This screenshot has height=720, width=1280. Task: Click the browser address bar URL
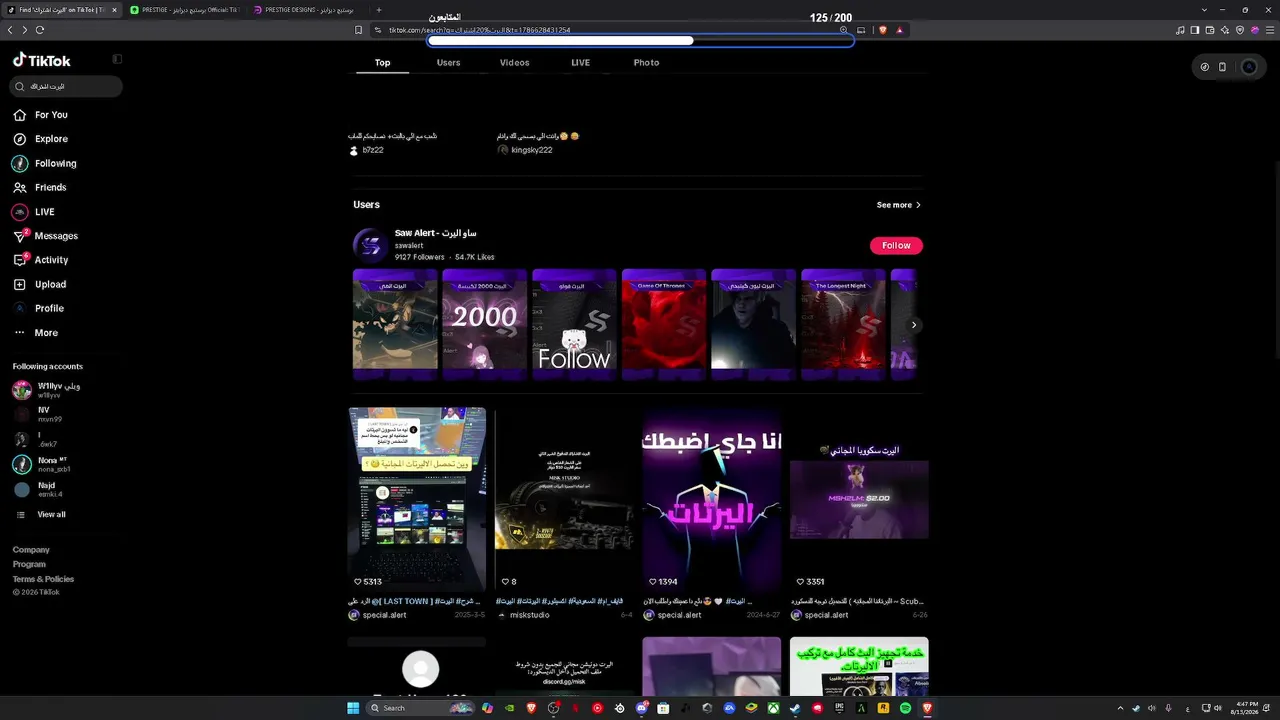pos(480,30)
